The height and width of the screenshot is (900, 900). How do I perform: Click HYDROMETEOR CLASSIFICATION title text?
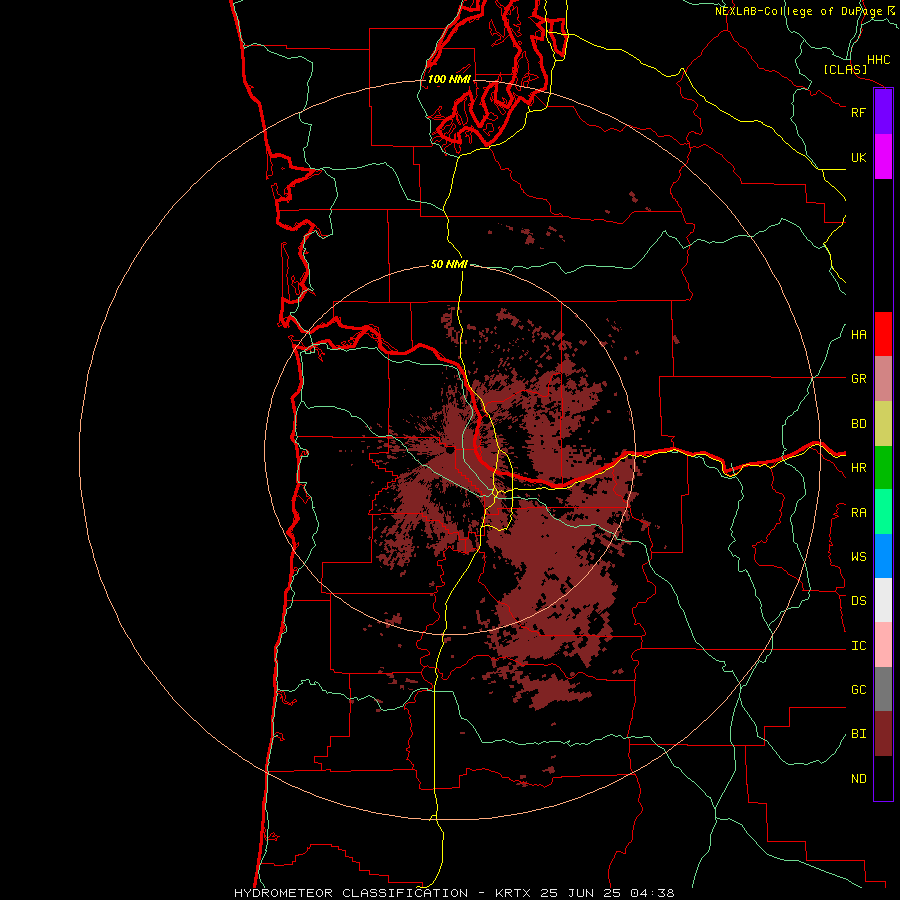[351, 893]
